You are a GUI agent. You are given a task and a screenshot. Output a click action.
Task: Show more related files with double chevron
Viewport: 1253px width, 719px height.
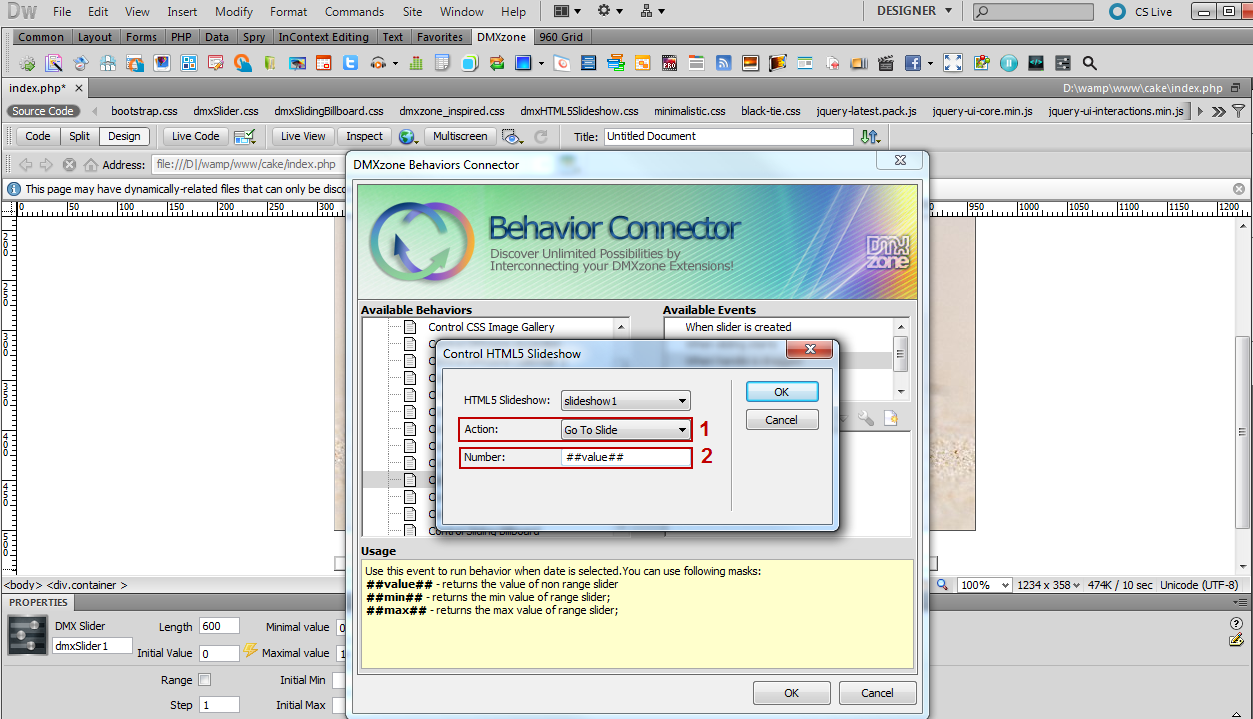point(1219,111)
